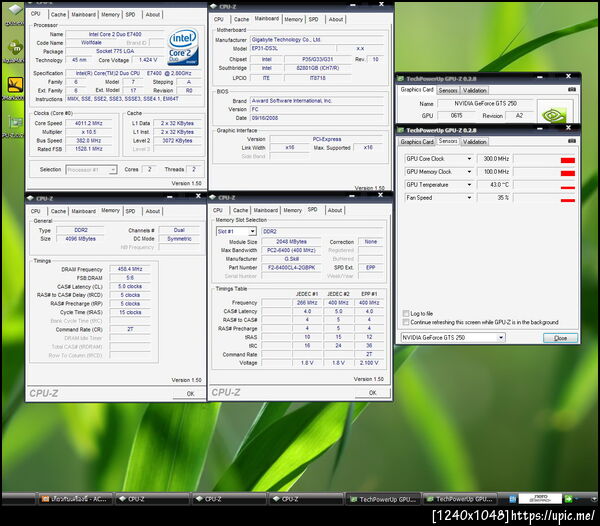Click OK in the CPU-Z Memory window
This screenshot has height=526, width=600.
pyautogui.click(x=190, y=394)
